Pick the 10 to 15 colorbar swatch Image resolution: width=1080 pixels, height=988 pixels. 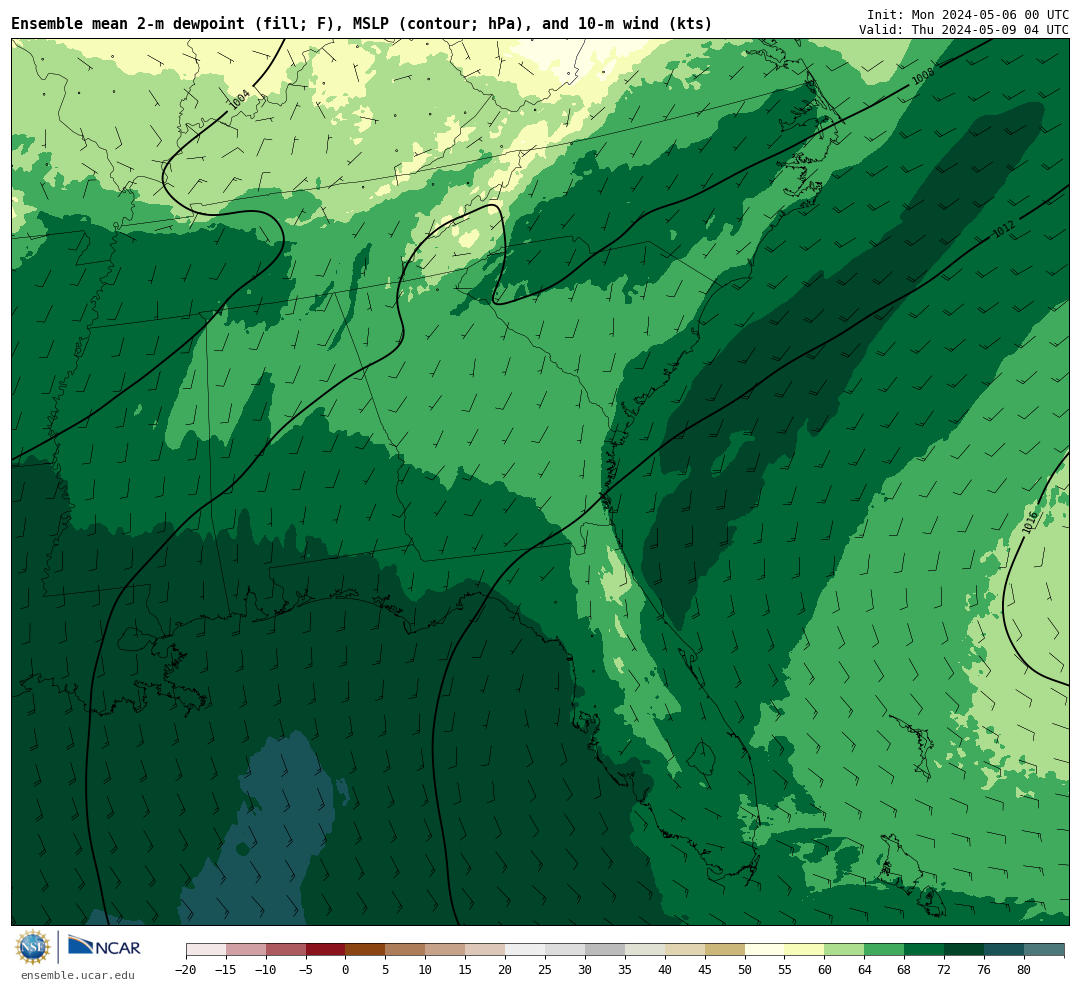pyautogui.click(x=445, y=950)
